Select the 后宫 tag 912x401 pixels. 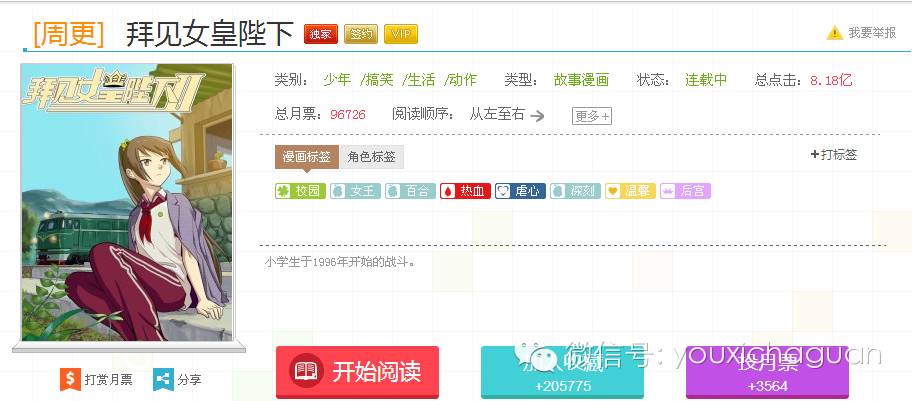pyautogui.click(x=685, y=191)
